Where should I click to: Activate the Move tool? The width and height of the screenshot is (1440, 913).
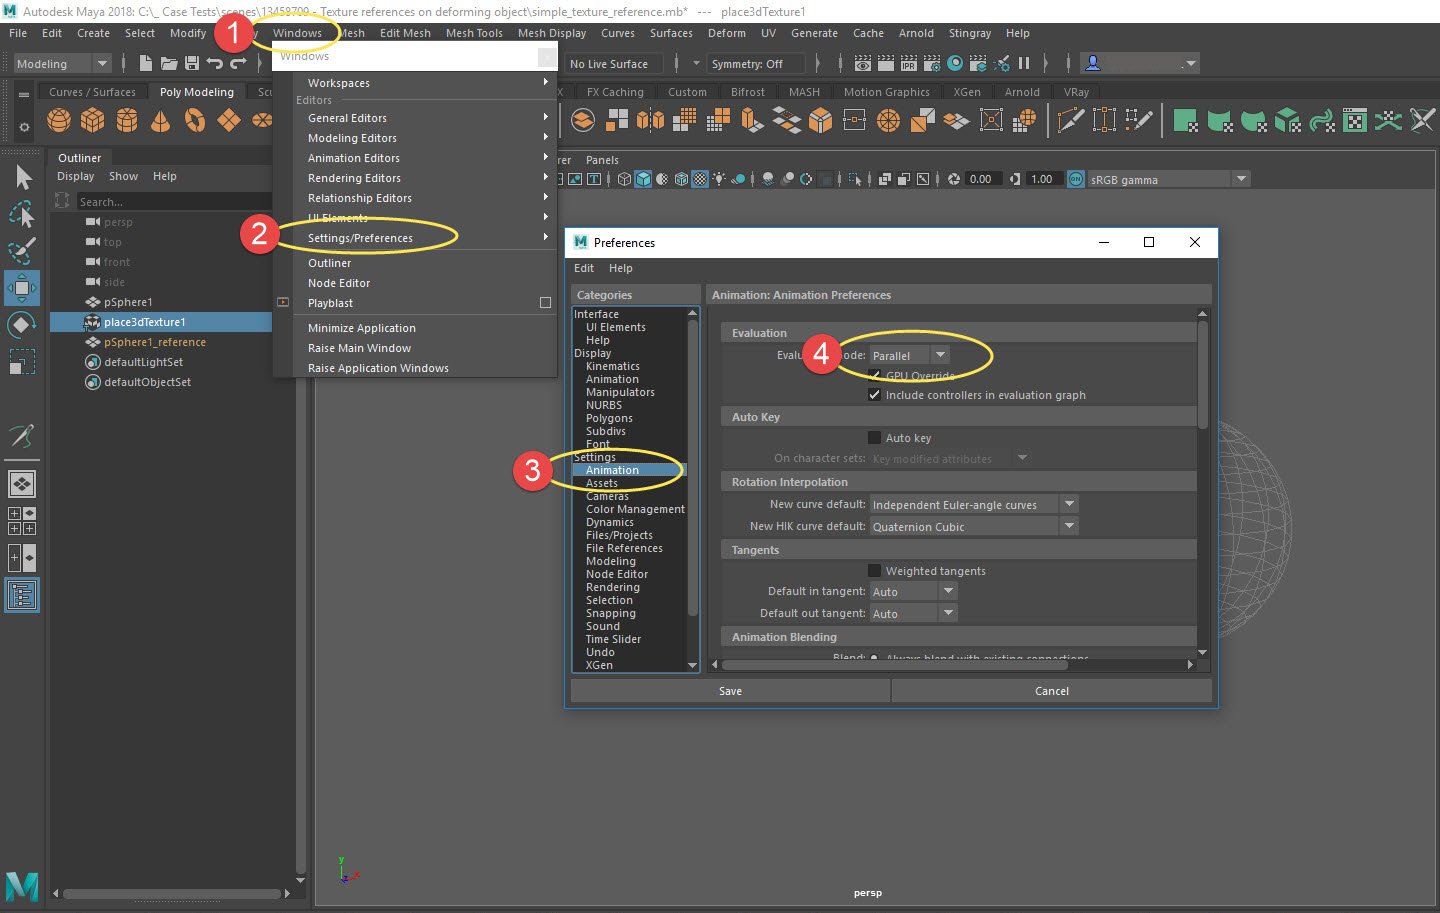point(22,288)
